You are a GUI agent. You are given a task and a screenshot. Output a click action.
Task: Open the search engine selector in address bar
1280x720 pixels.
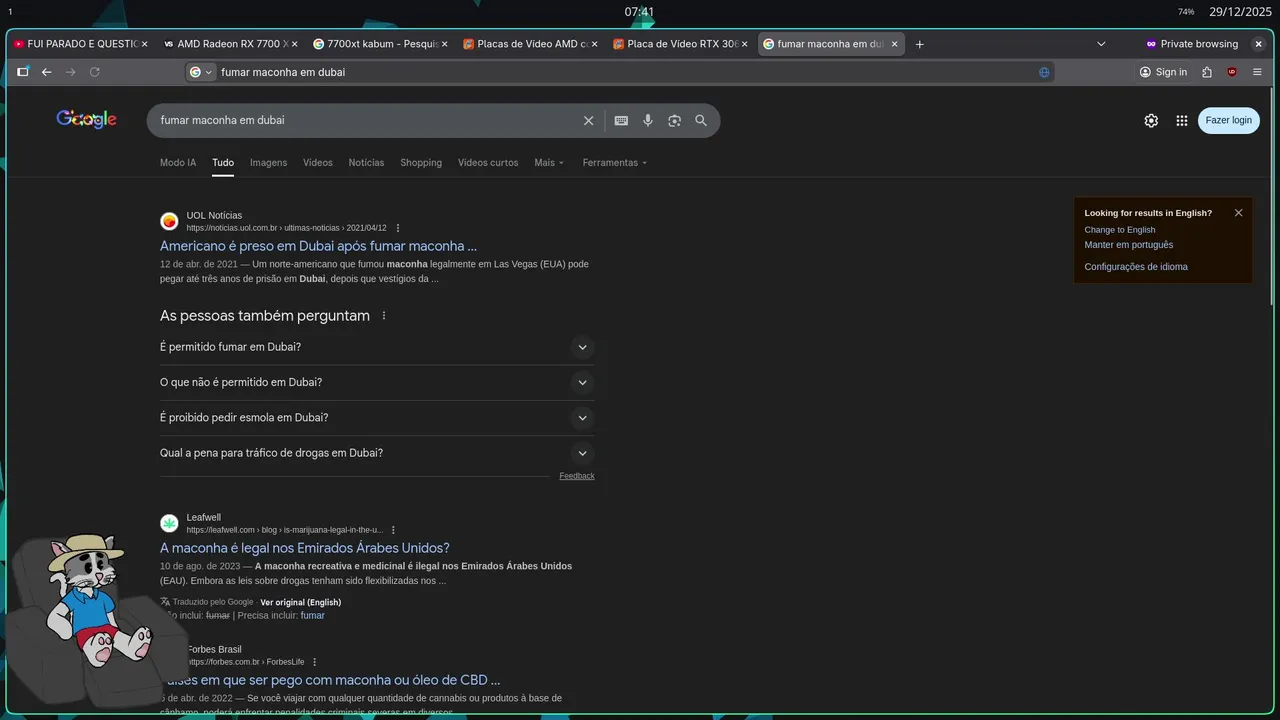(x=201, y=72)
